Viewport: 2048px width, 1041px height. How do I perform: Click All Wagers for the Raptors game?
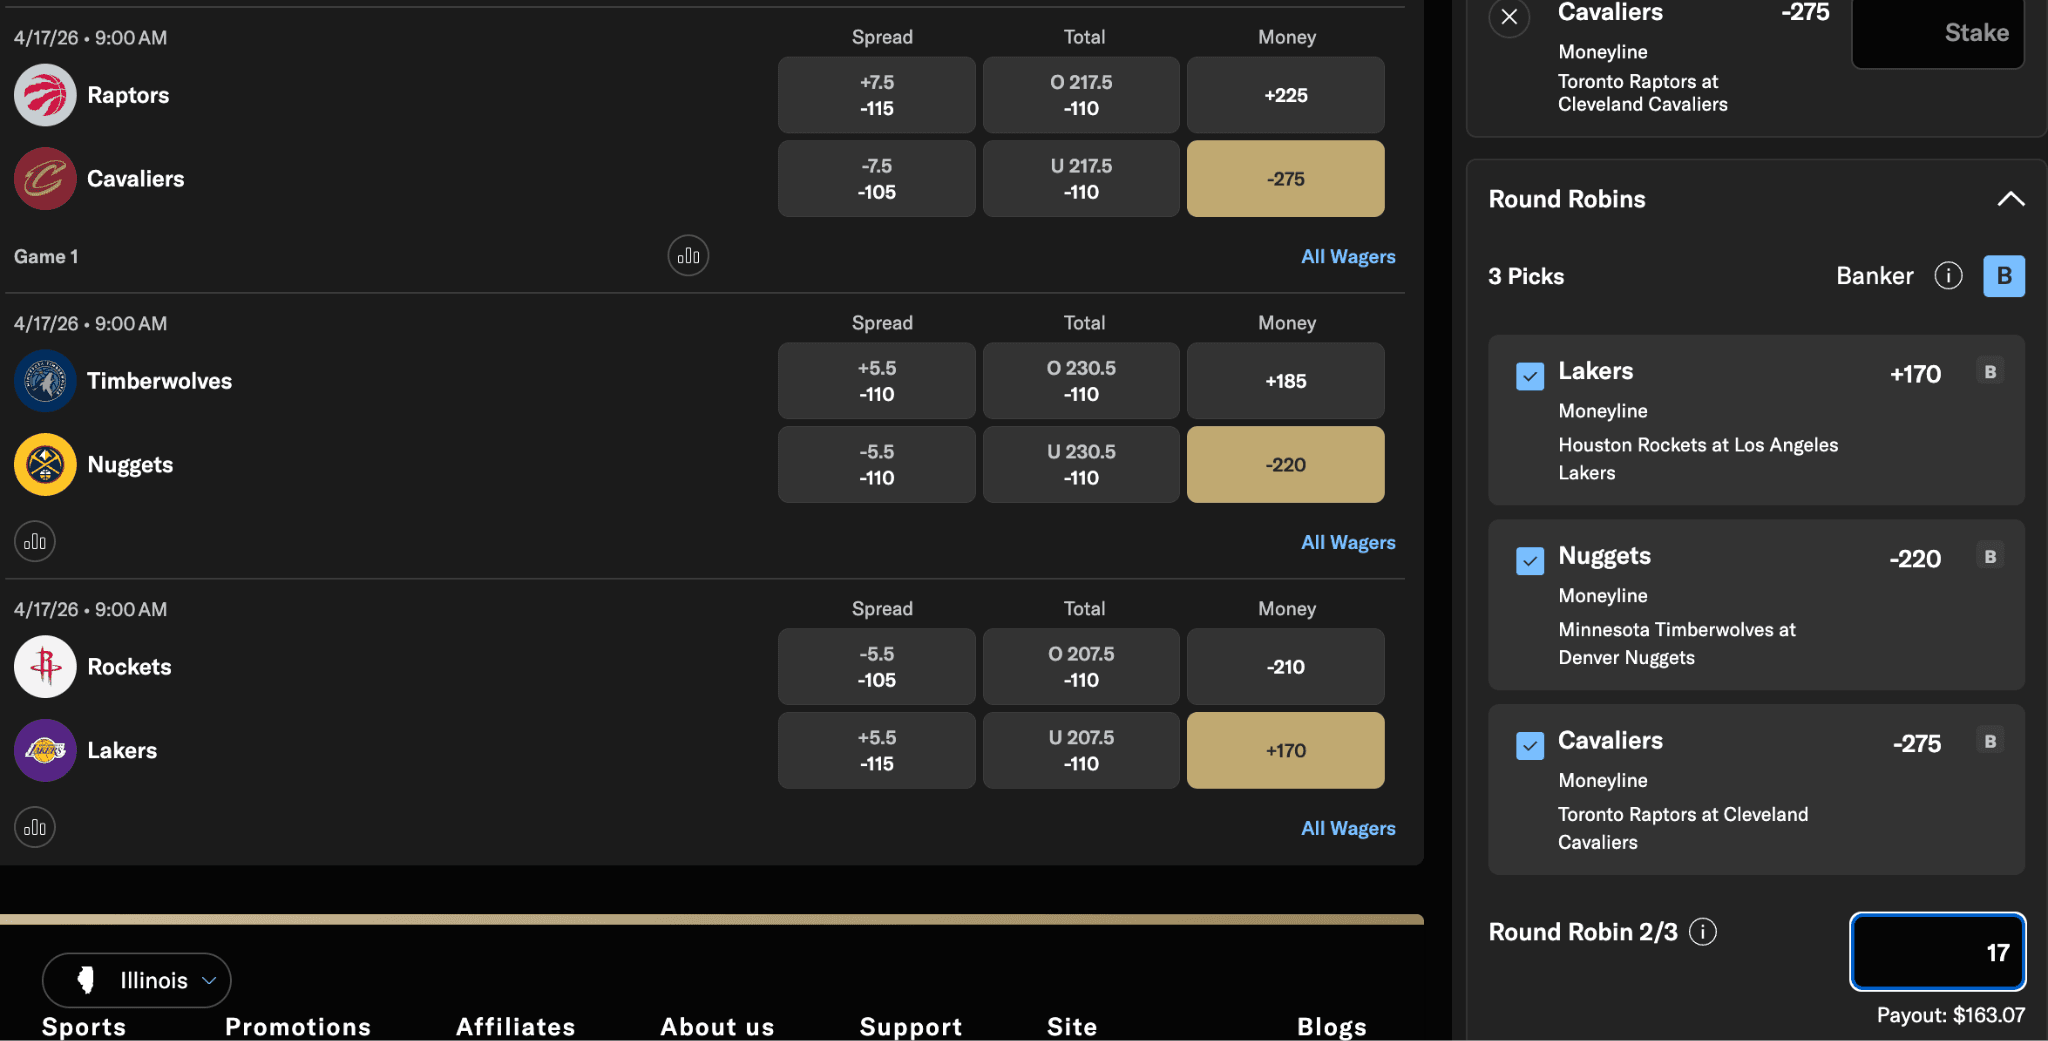tap(1347, 256)
